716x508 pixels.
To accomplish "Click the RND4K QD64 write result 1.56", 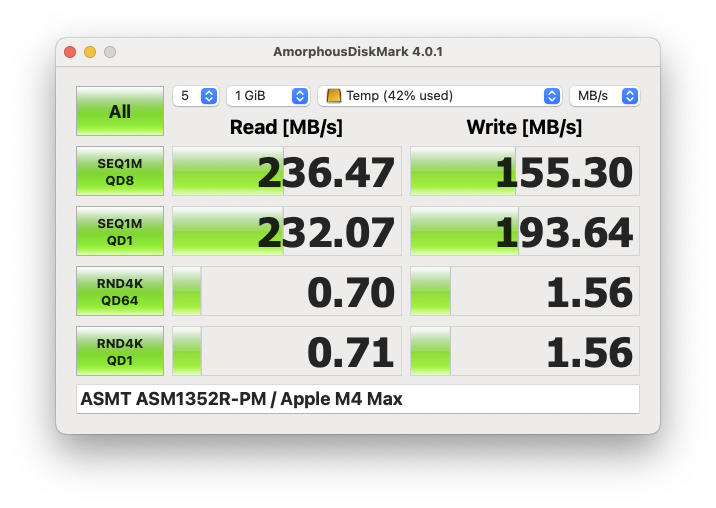I will click(525, 292).
